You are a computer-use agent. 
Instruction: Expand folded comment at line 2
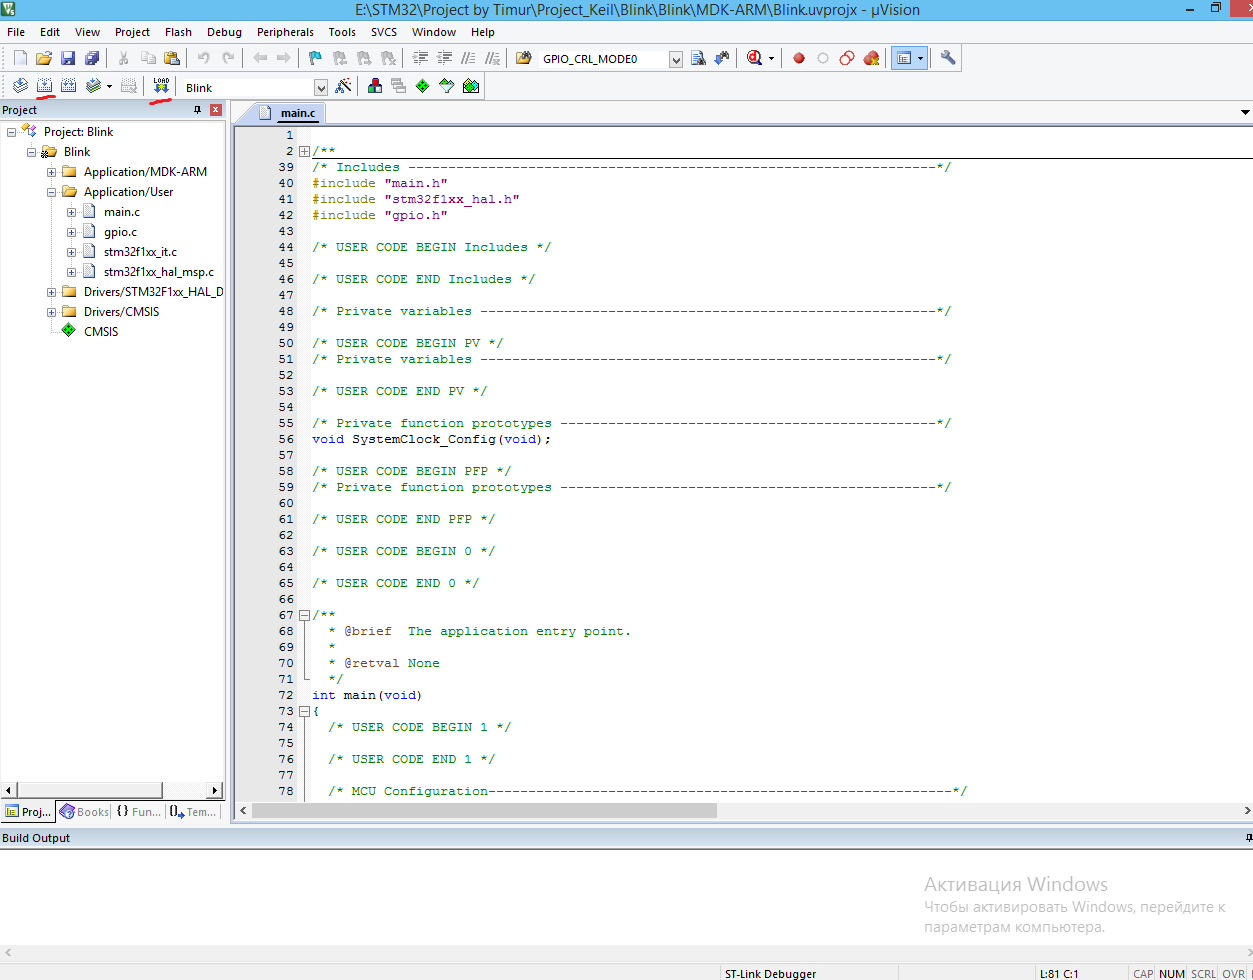tap(304, 151)
